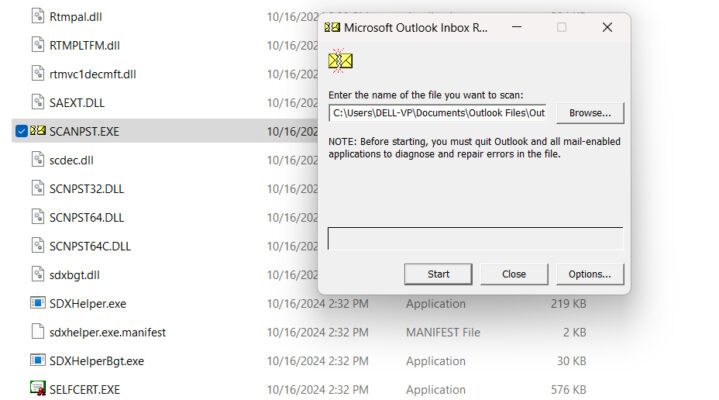Select the scdec.dll file entry

[x=71, y=159]
